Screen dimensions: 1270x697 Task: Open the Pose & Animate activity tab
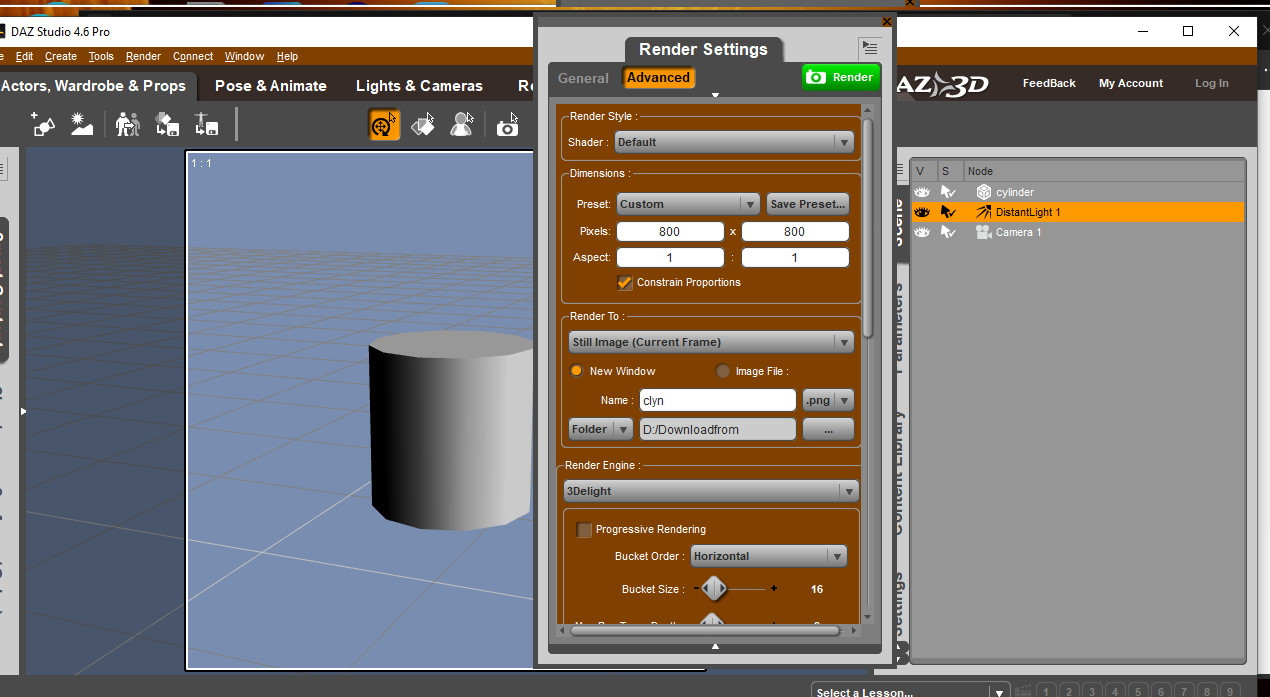click(271, 86)
